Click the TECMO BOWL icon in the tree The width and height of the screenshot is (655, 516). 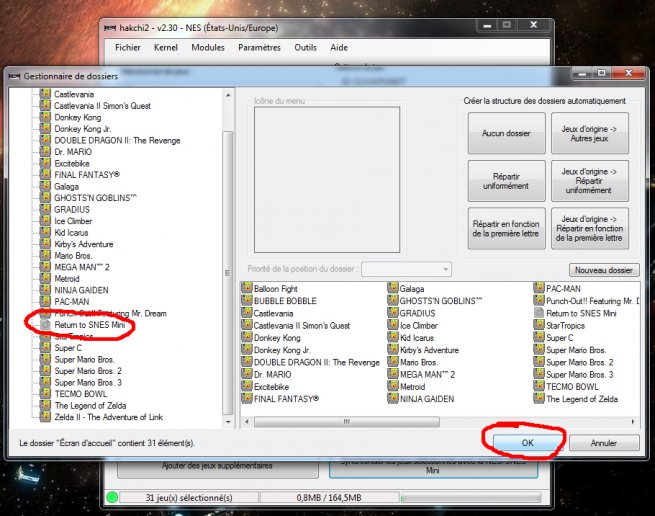tap(45, 393)
